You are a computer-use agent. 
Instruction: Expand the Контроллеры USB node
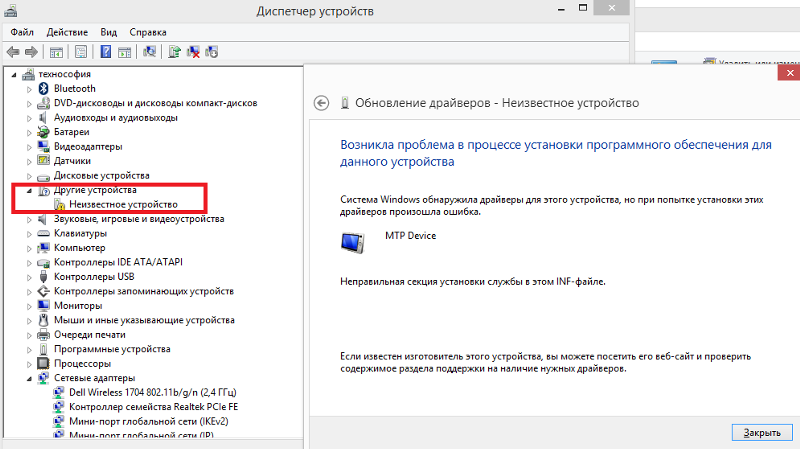point(29,278)
